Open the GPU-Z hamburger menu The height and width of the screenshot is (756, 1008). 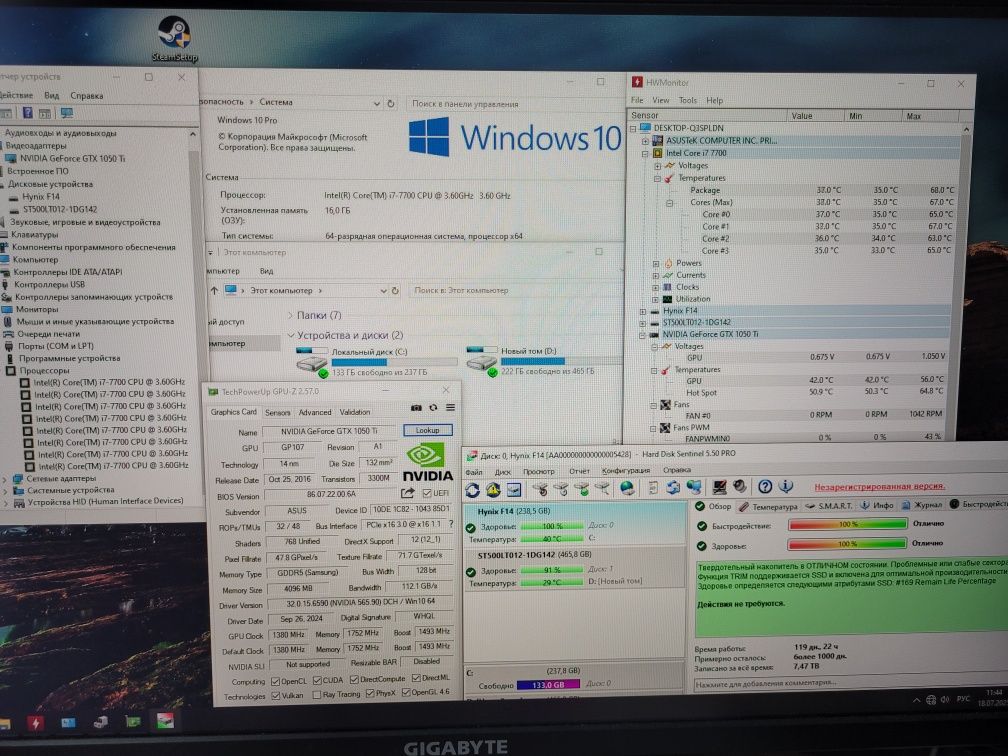[451, 408]
